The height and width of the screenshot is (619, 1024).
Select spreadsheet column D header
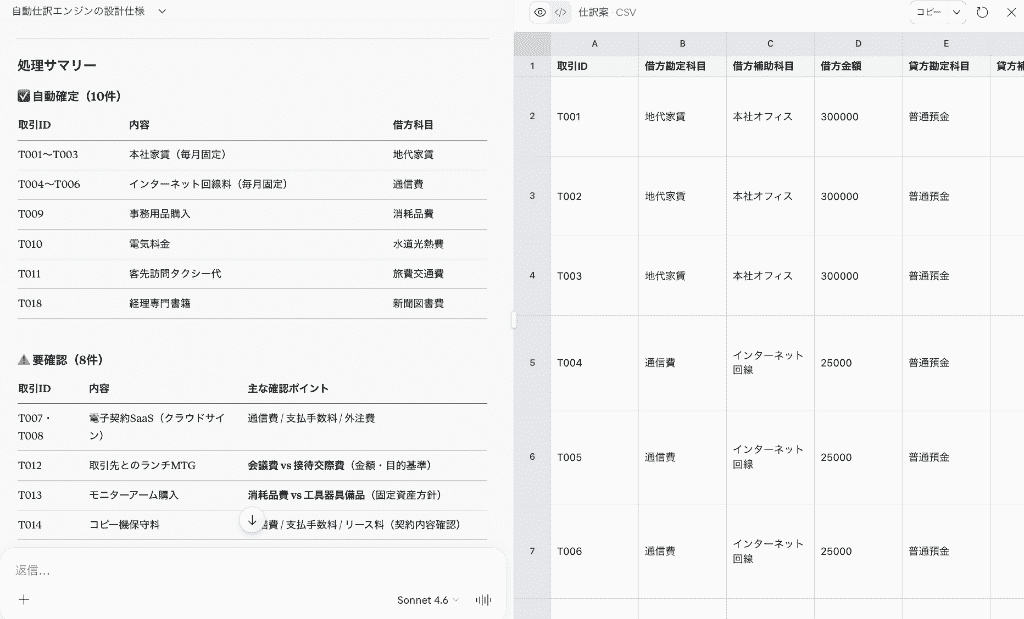click(858, 44)
